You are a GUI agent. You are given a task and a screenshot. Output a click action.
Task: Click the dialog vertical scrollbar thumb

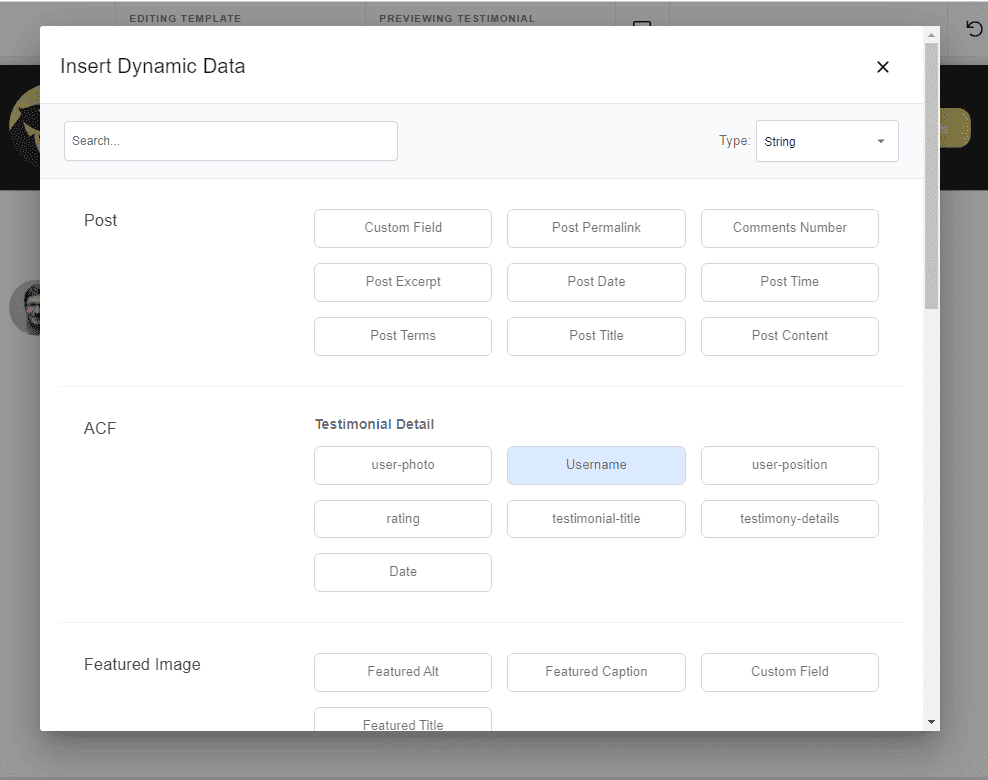(x=931, y=176)
